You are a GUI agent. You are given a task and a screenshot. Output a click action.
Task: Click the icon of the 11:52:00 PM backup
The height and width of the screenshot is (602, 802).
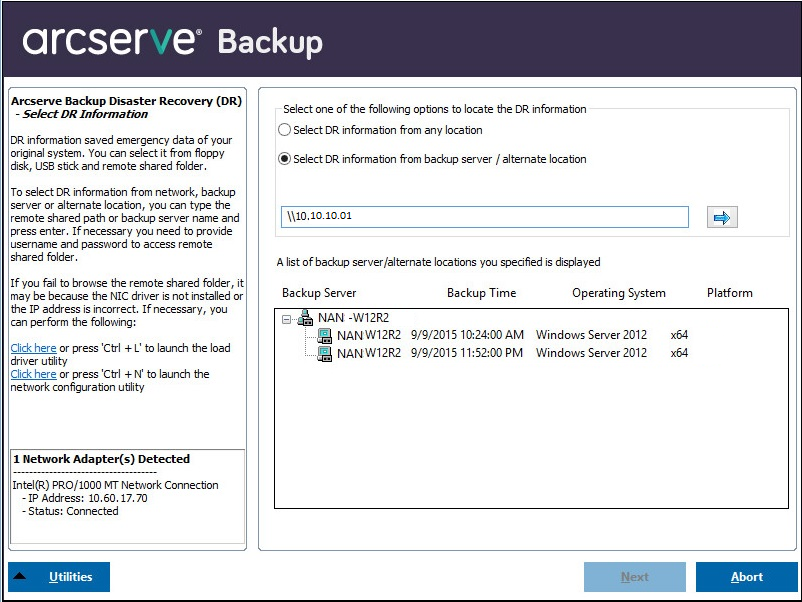(324, 353)
